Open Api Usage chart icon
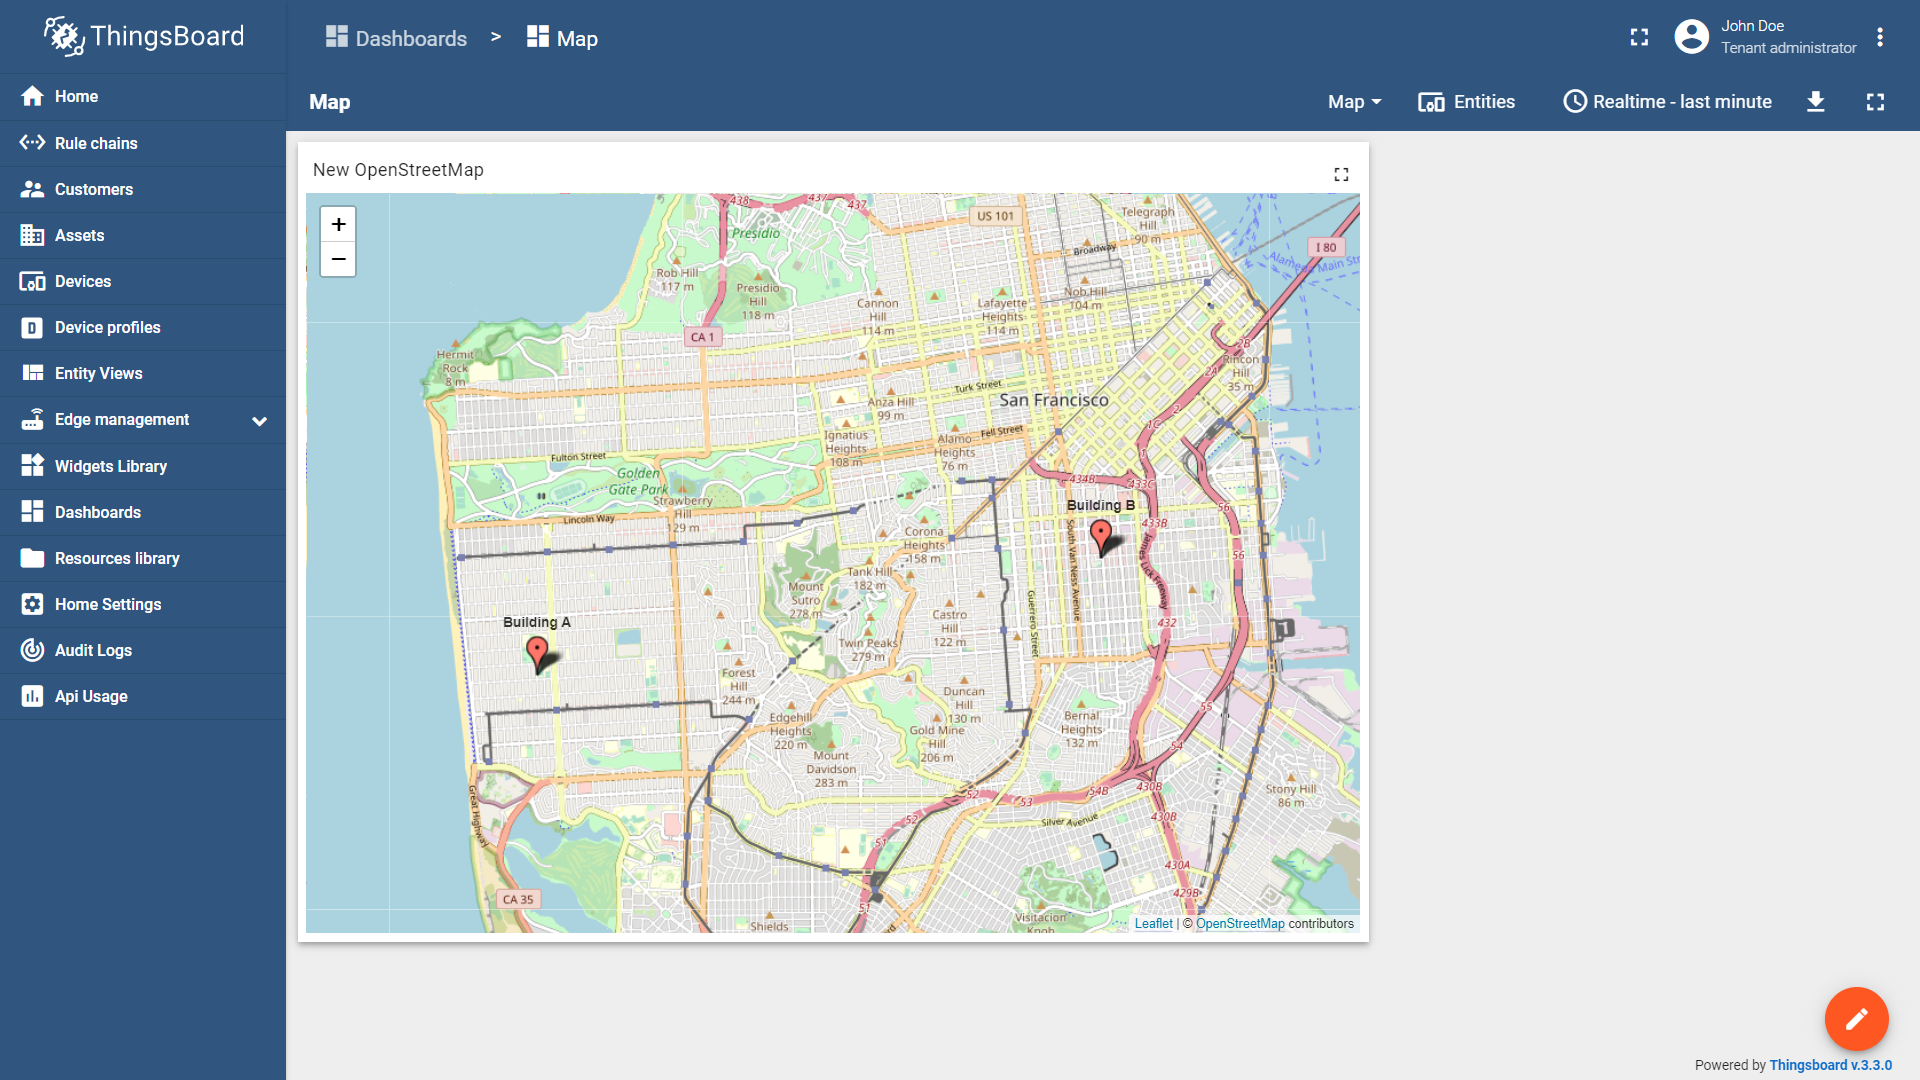1920x1080 pixels. point(32,696)
